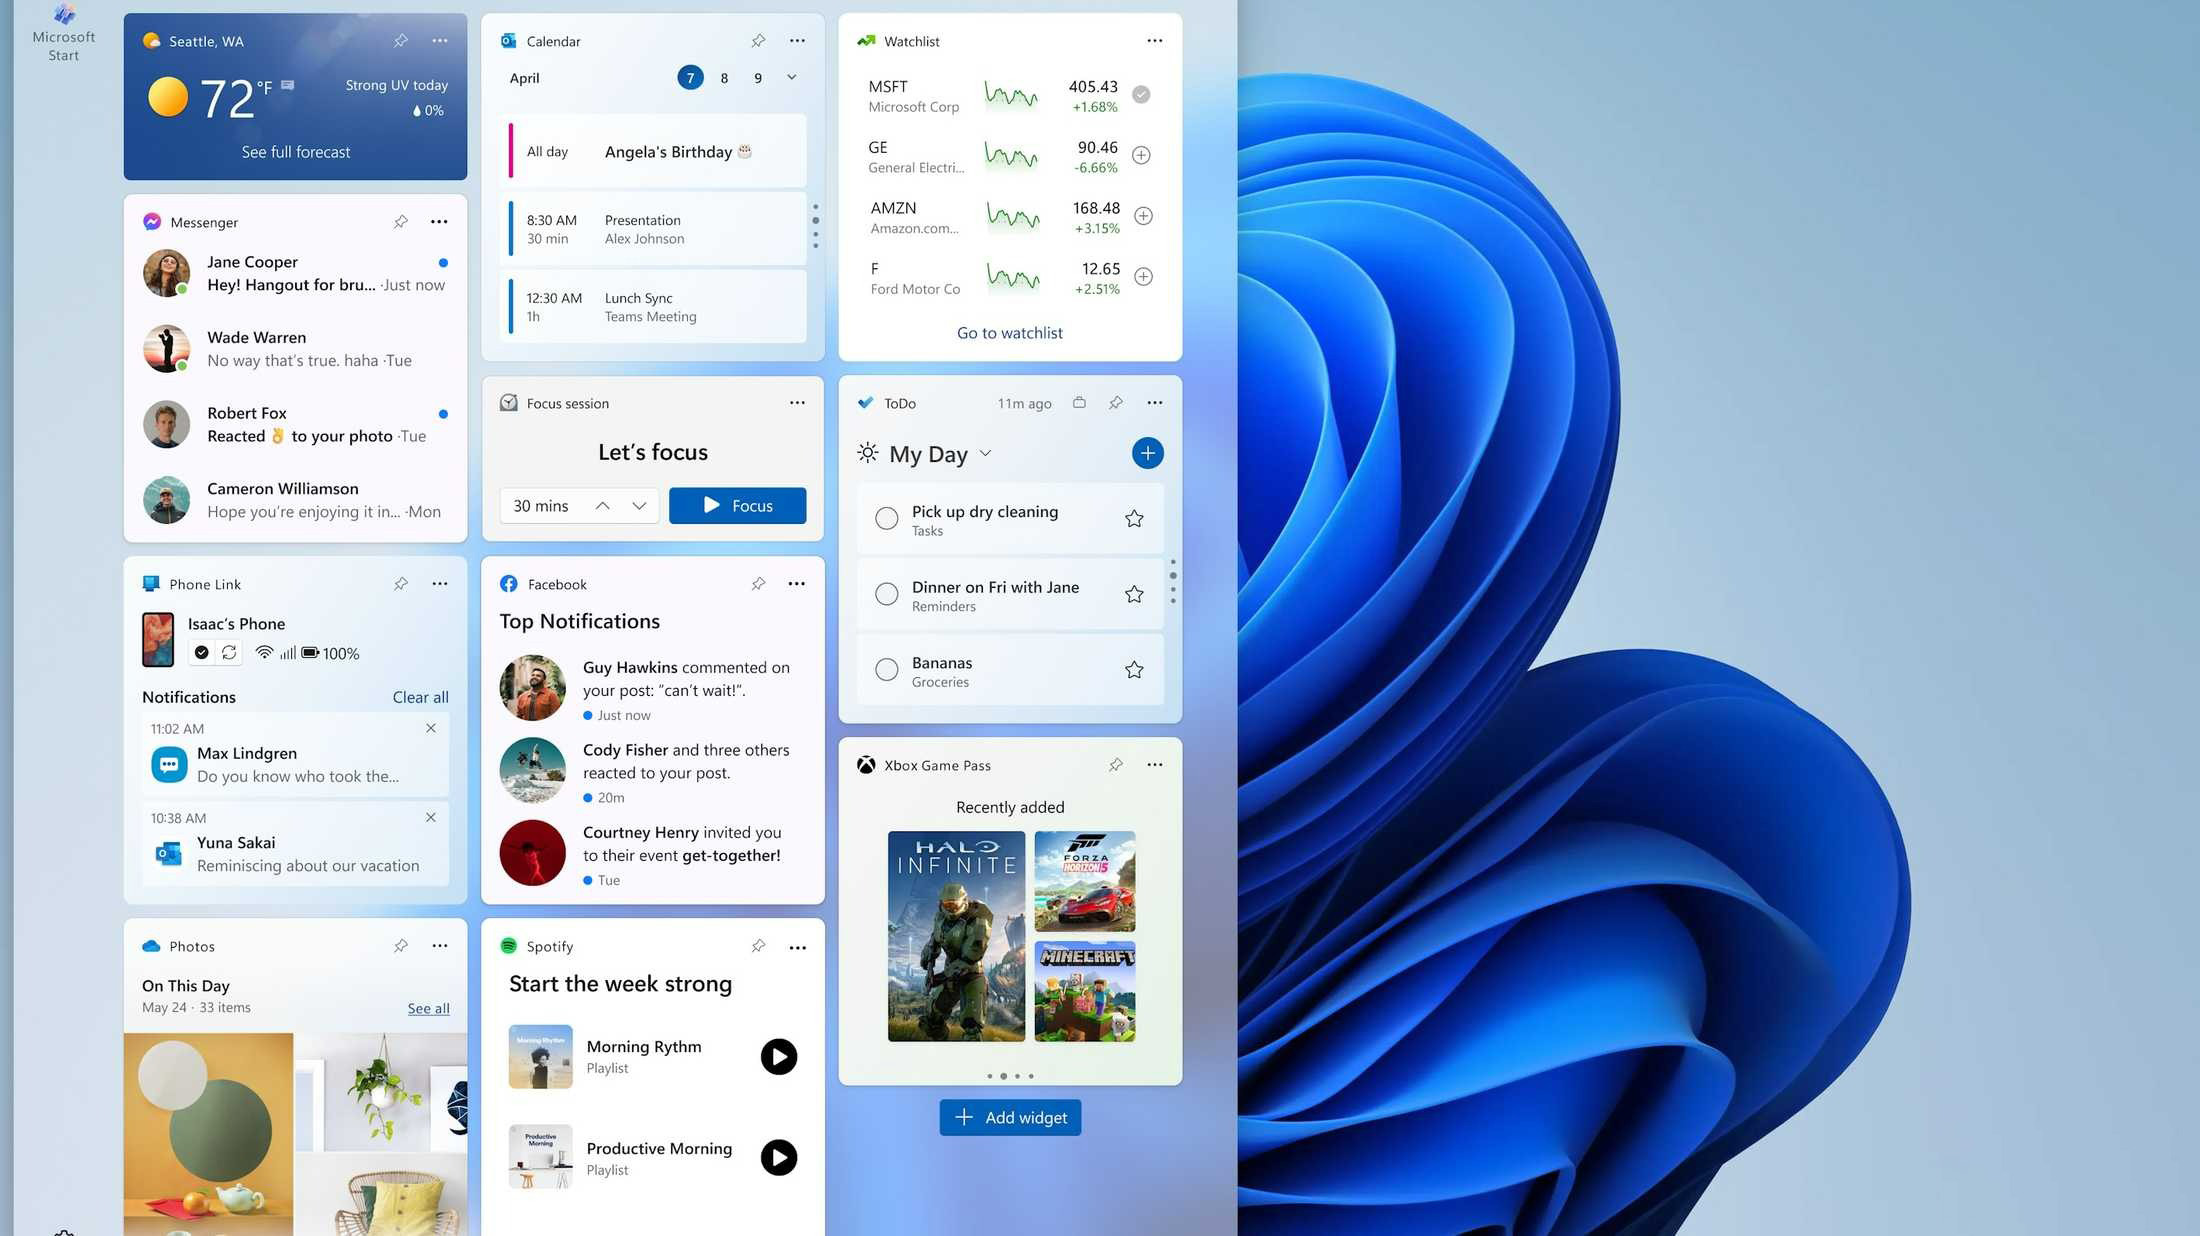Expand the My Day dropdown in ToDo
Image resolution: width=2200 pixels, height=1236 pixels.
985,452
